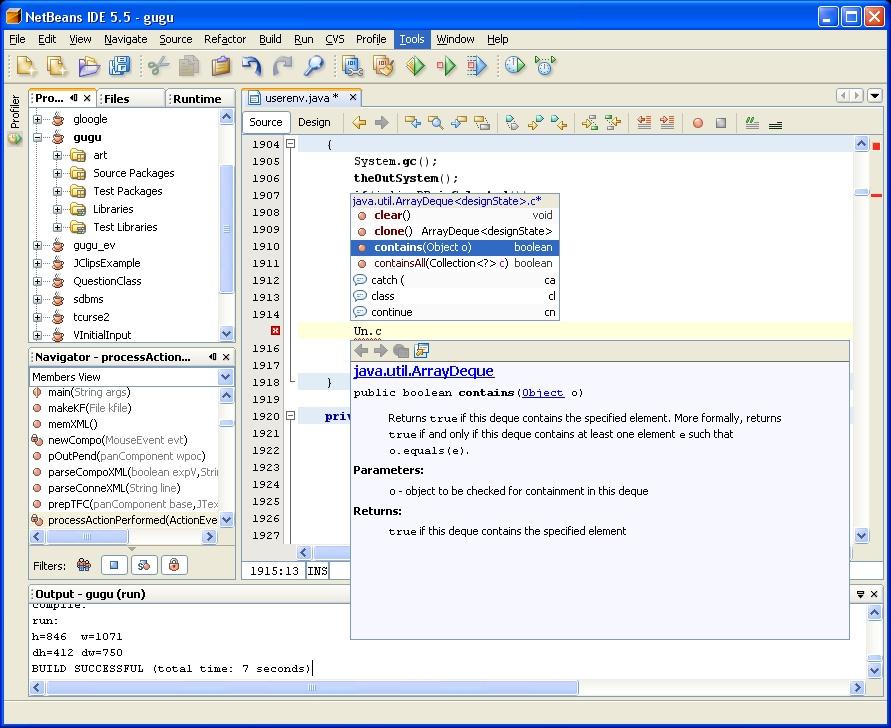The height and width of the screenshot is (728, 891).
Task: Open the Profiler side panel button
Action: (x=15, y=118)
